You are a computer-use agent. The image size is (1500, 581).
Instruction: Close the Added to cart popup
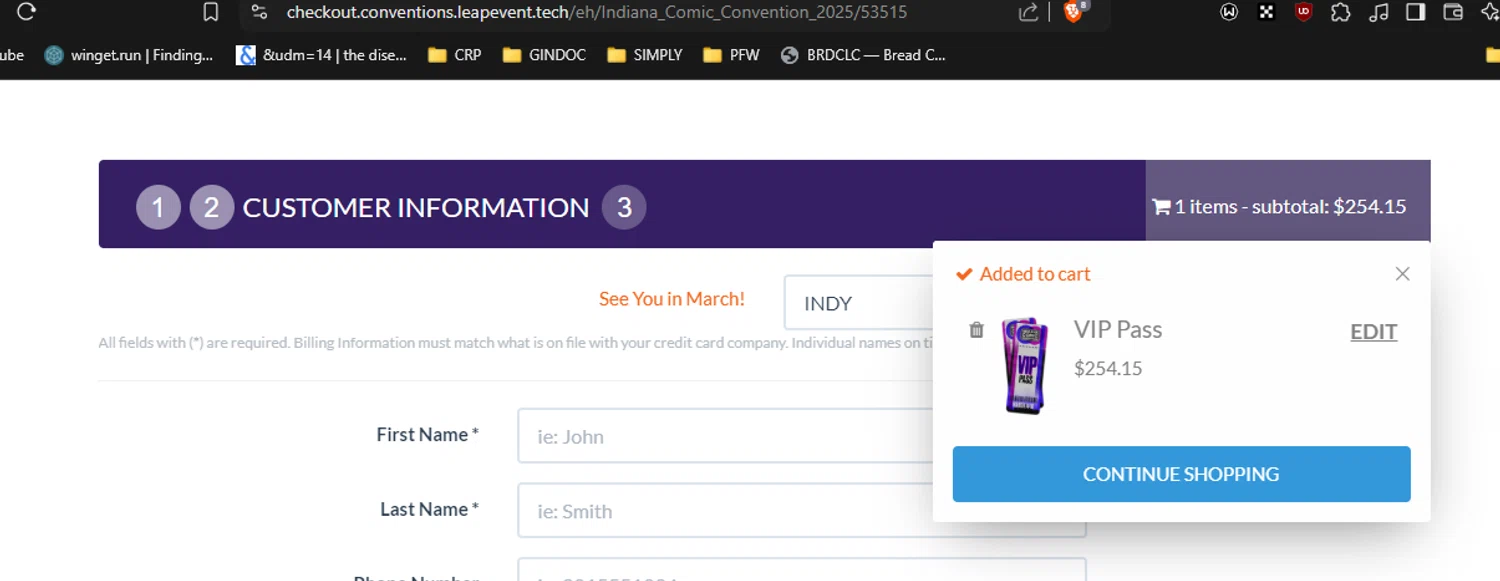(1402, 274)
